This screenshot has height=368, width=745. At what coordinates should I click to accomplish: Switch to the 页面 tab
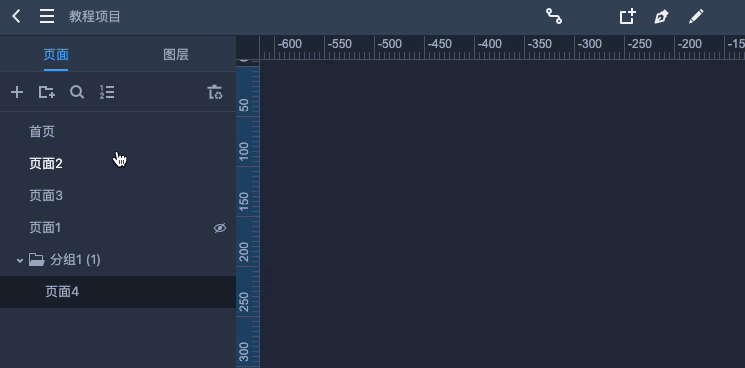pos(56,55)
